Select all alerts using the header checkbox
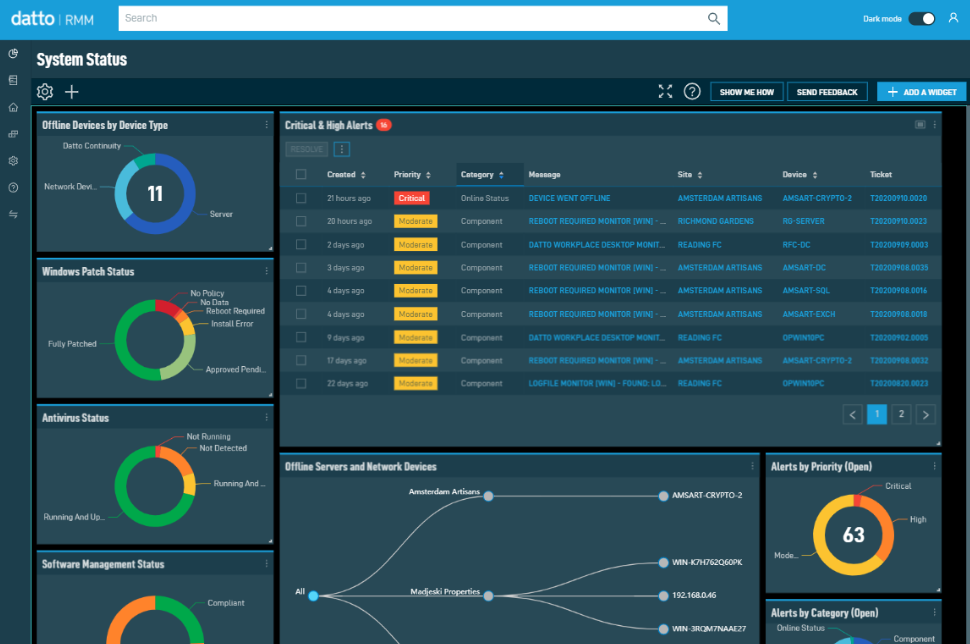 pyautogui.click(x=300, y=174)
